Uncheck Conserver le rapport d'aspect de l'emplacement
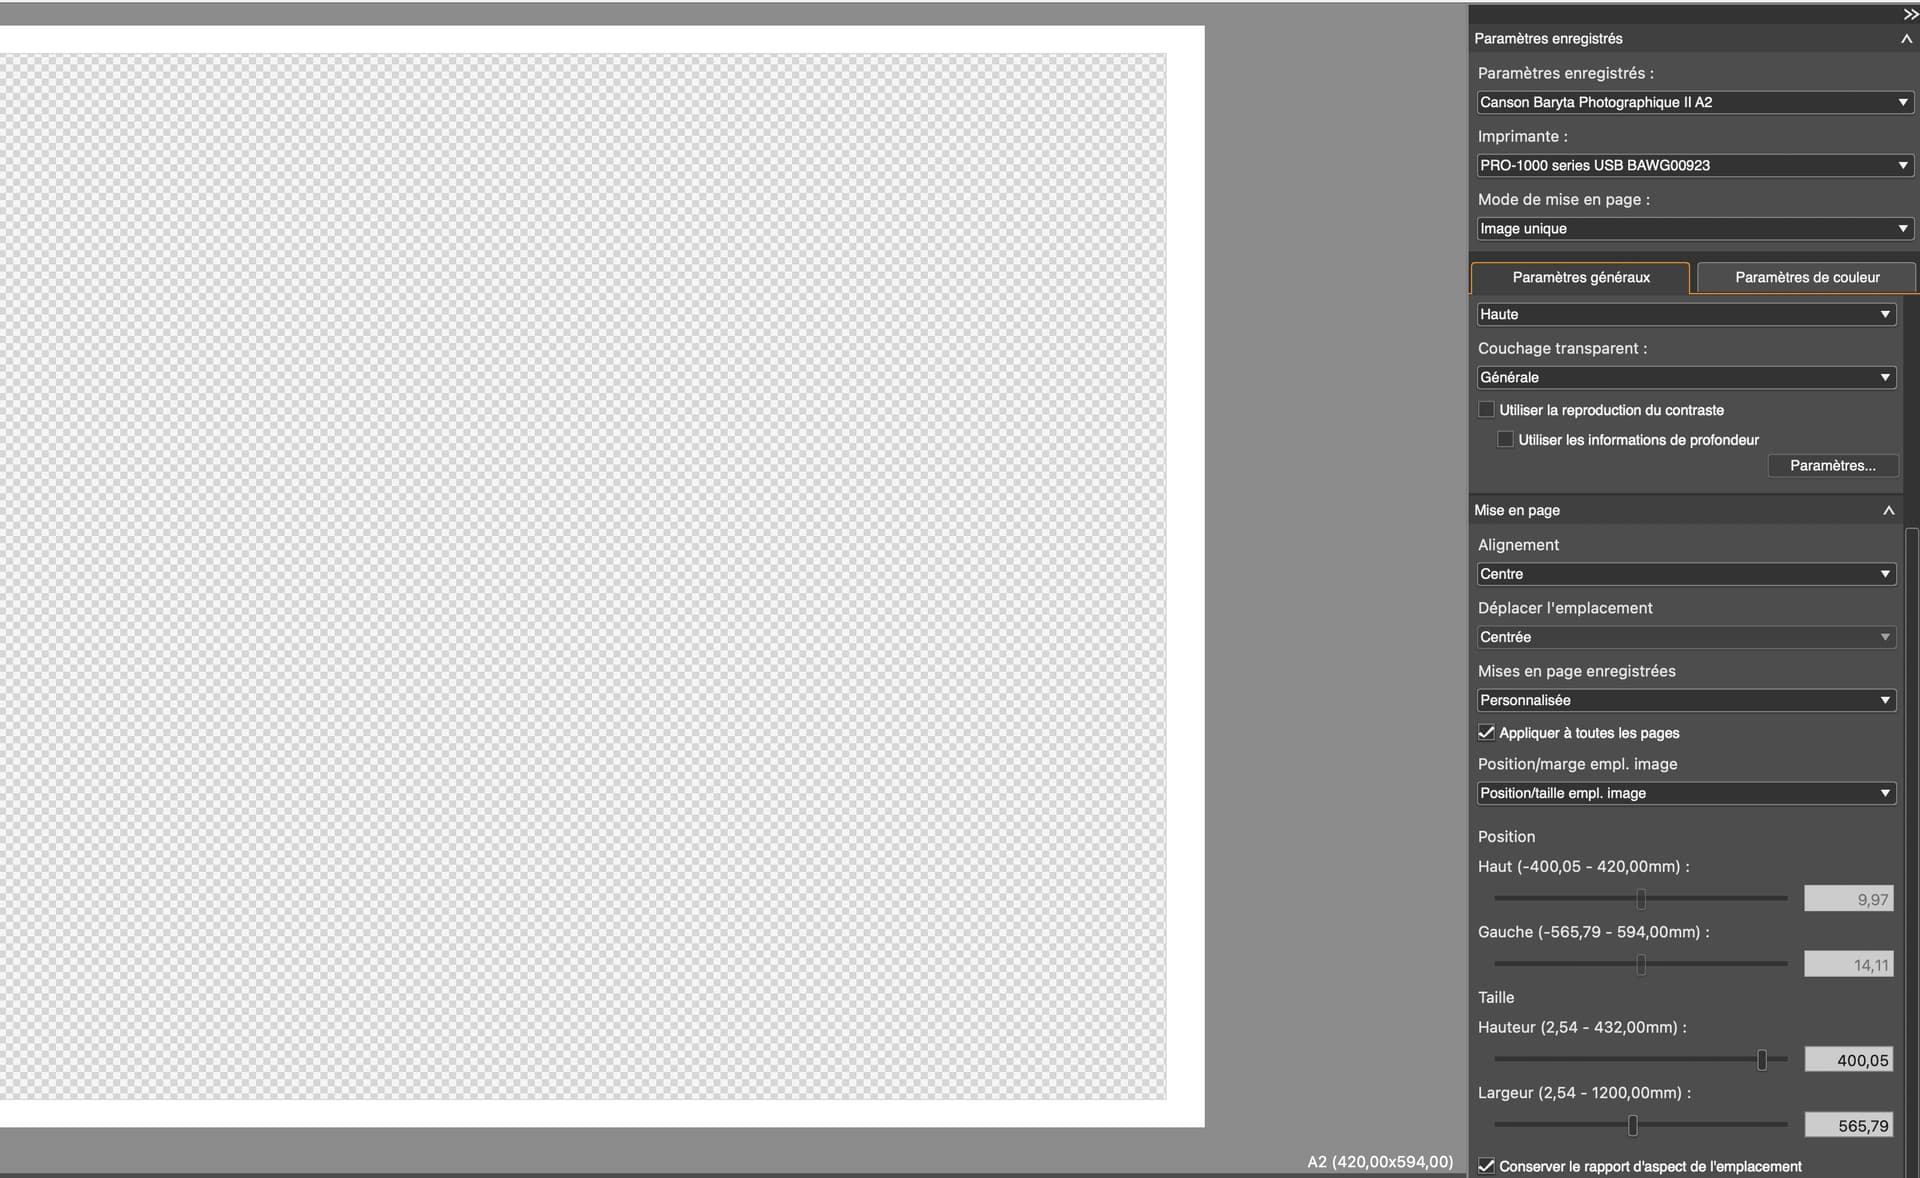This screenshot has width=1920, height=1178. 1486,1166
